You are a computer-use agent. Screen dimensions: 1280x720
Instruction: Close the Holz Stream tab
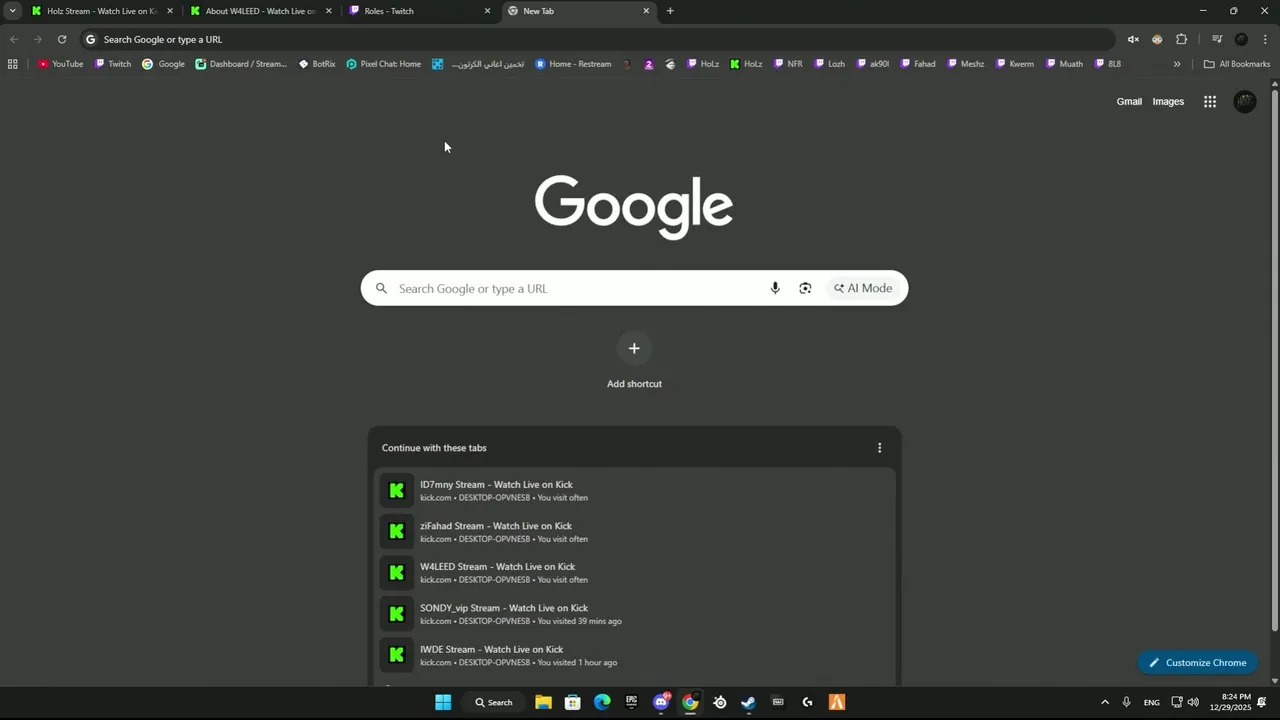click(169, 11)
